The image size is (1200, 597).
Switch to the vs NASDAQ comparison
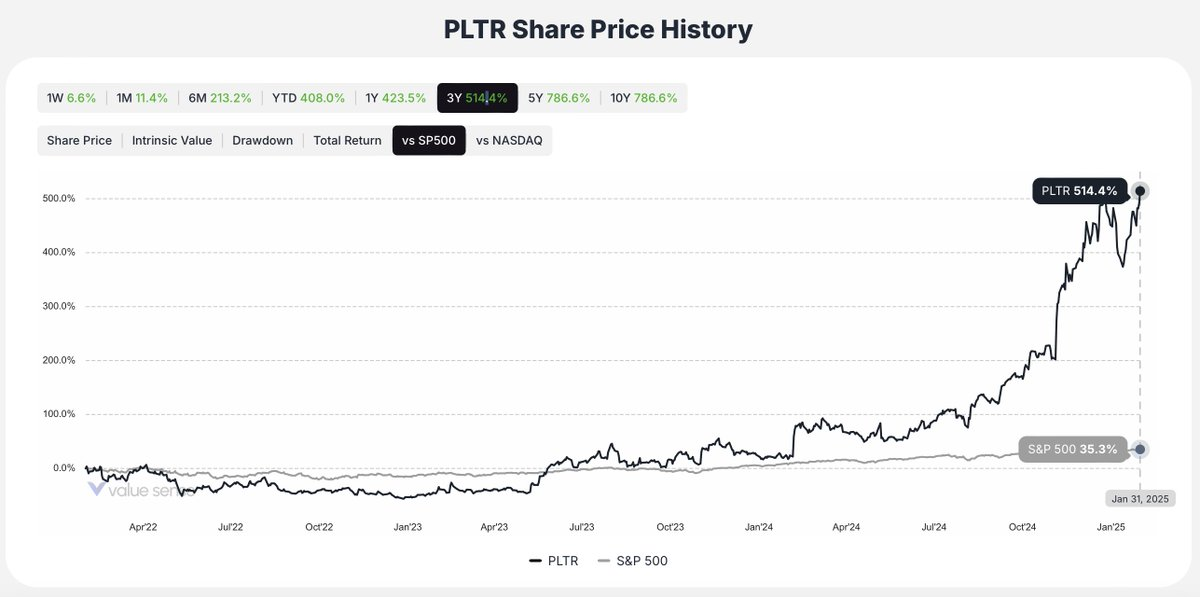(512, 140)
